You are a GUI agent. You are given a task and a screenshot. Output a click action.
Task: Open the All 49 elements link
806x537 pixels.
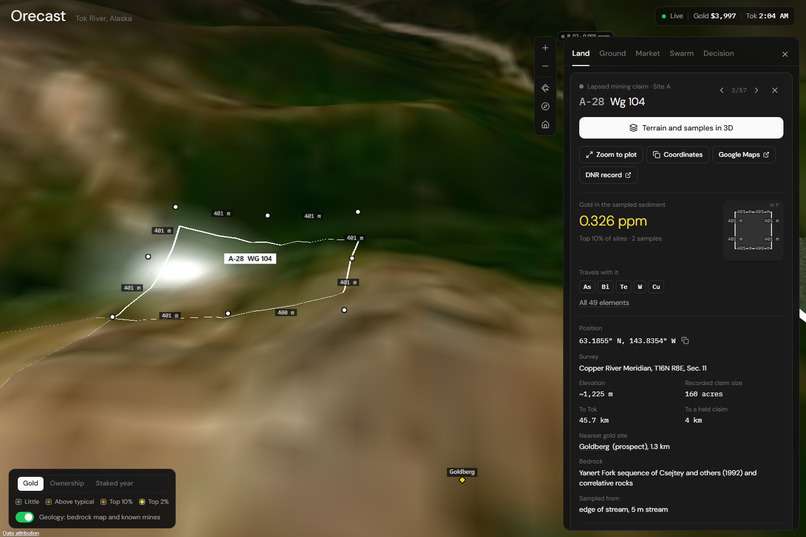[604, 303]
